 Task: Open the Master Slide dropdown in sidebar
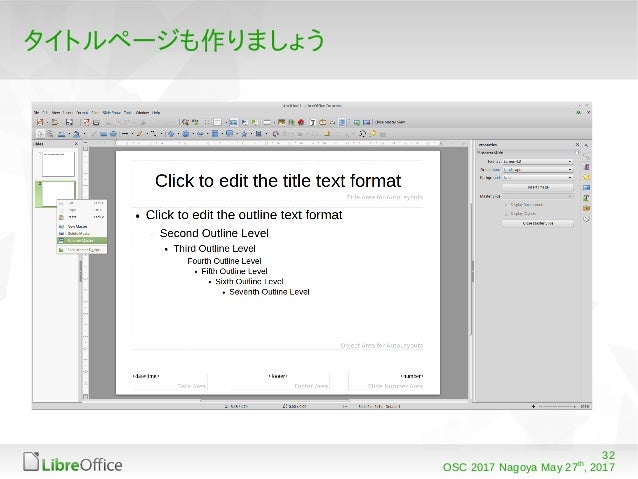click(538, 196)
